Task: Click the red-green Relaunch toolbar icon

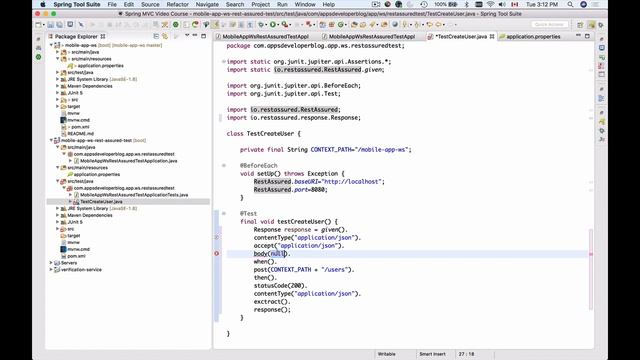Action: [195, 25]
